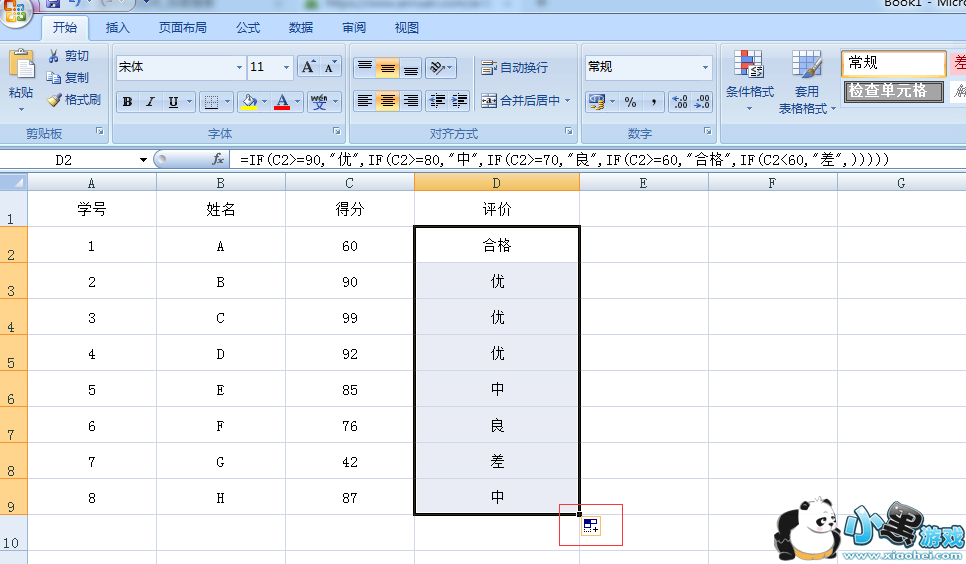Click the Office button logo
Image resolution: width=966 pixels, height=564 pixels.
pos(15,11)
